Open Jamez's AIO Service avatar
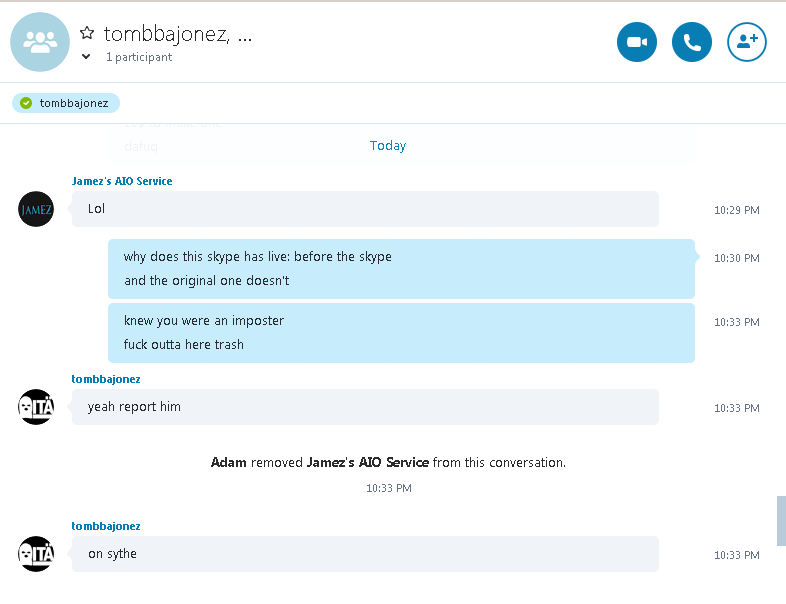 (x=36, y=209)
